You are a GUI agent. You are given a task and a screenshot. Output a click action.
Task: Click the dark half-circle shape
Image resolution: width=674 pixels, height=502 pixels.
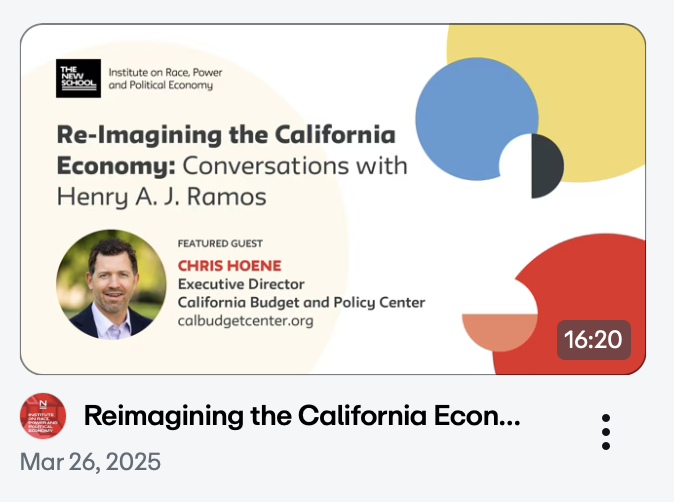tap(547, 166)
